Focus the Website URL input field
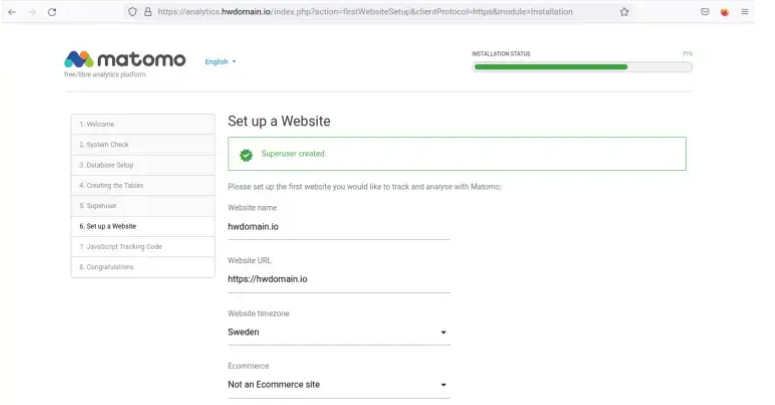Screen dimensions: 775x405 pyautogui.click(x=339, y=279)
